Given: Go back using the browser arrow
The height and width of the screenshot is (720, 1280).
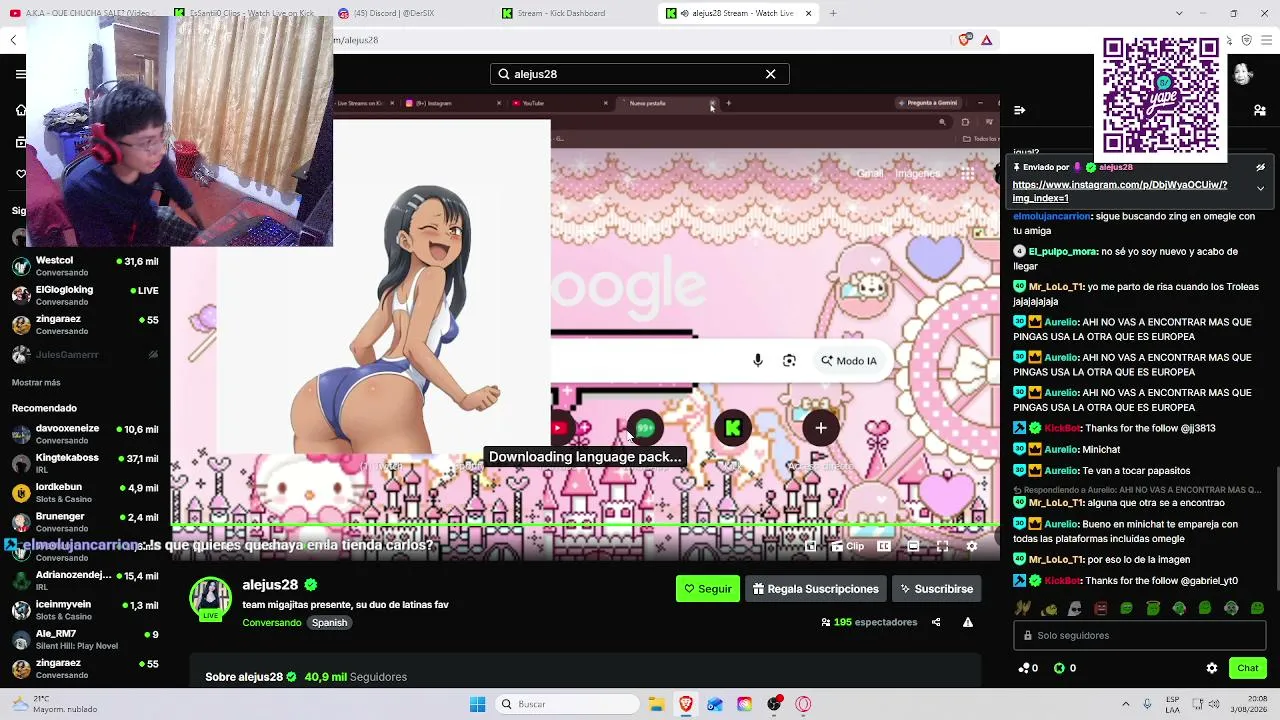Looking at the screenshot, I should pyautogui.click(x=13, y=40).
